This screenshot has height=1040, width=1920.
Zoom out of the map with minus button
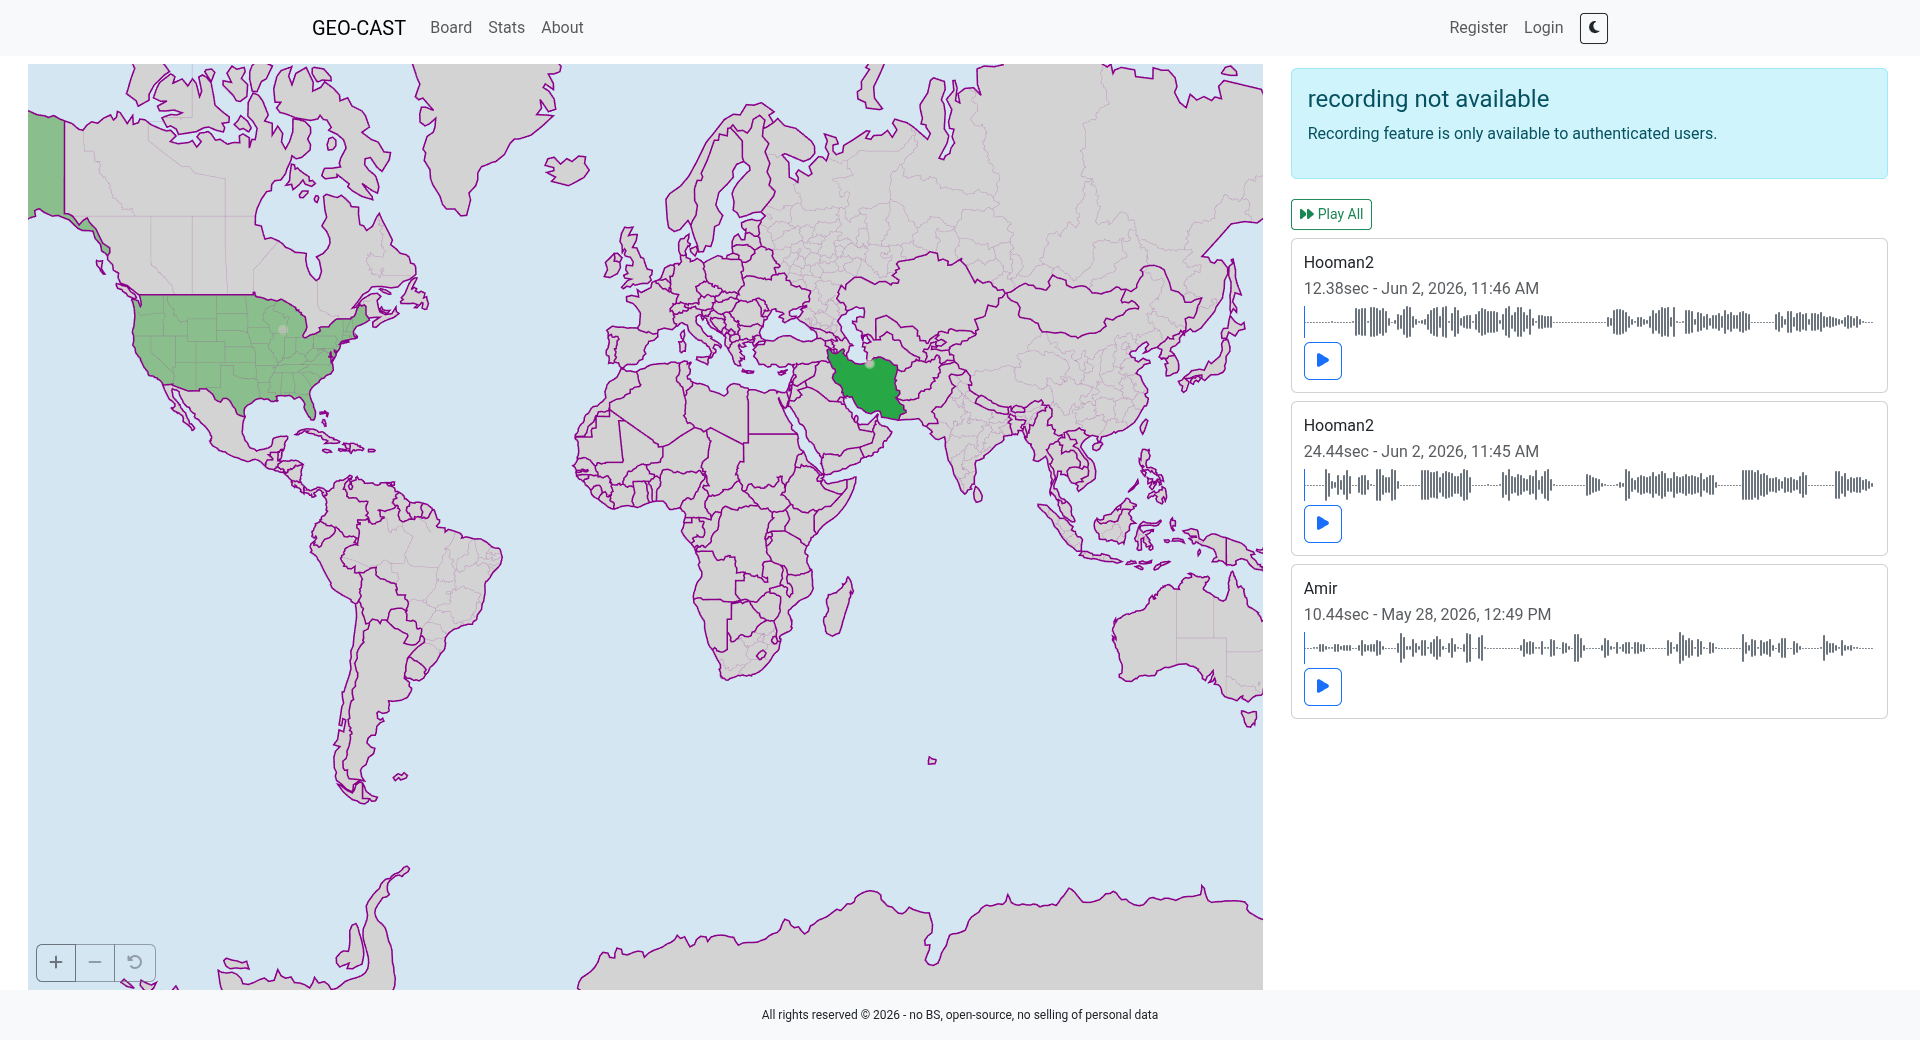(x=95, y=962)
